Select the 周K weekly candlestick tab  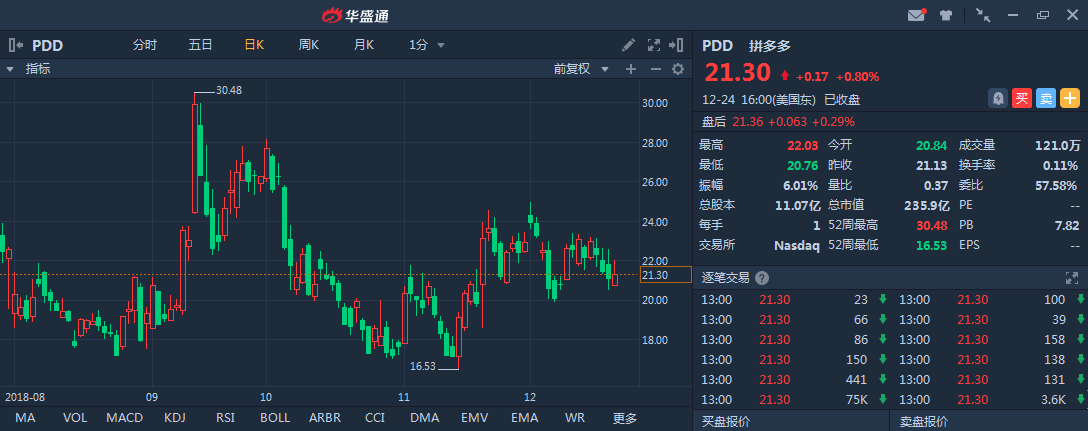[x=309, y=45]
